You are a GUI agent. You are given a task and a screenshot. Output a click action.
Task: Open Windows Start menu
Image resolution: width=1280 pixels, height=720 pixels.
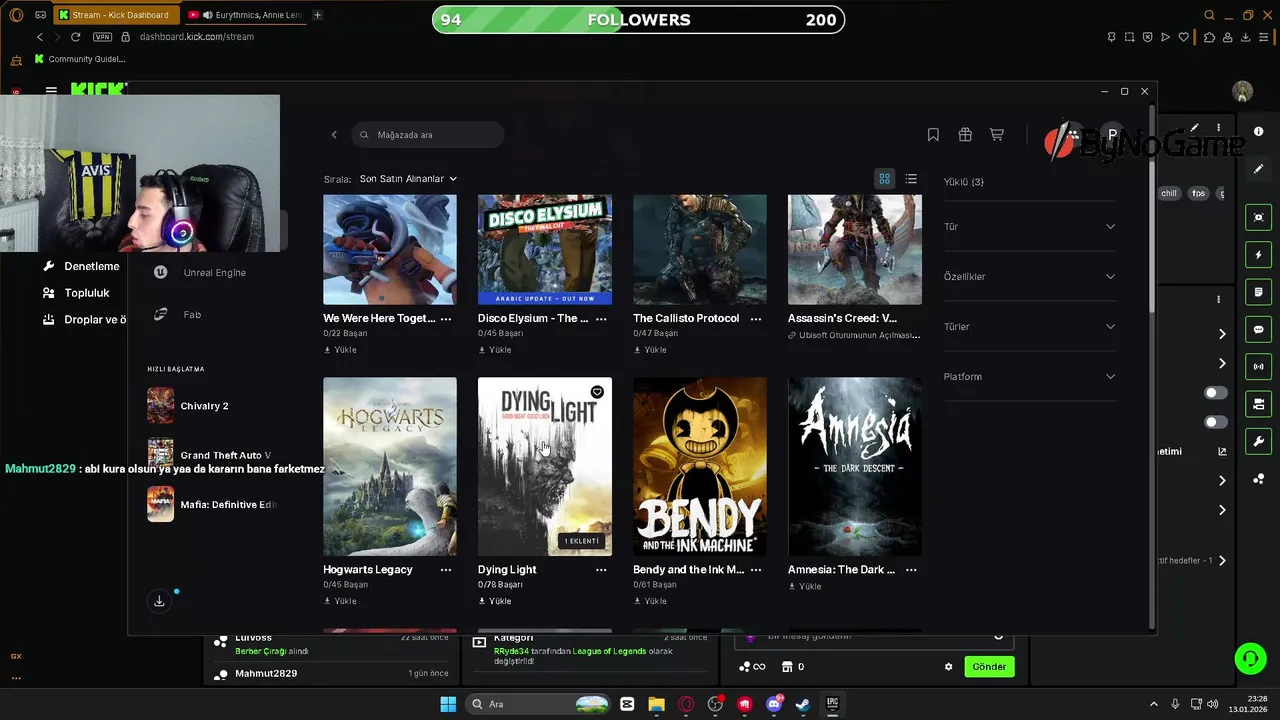coord(448,704)
